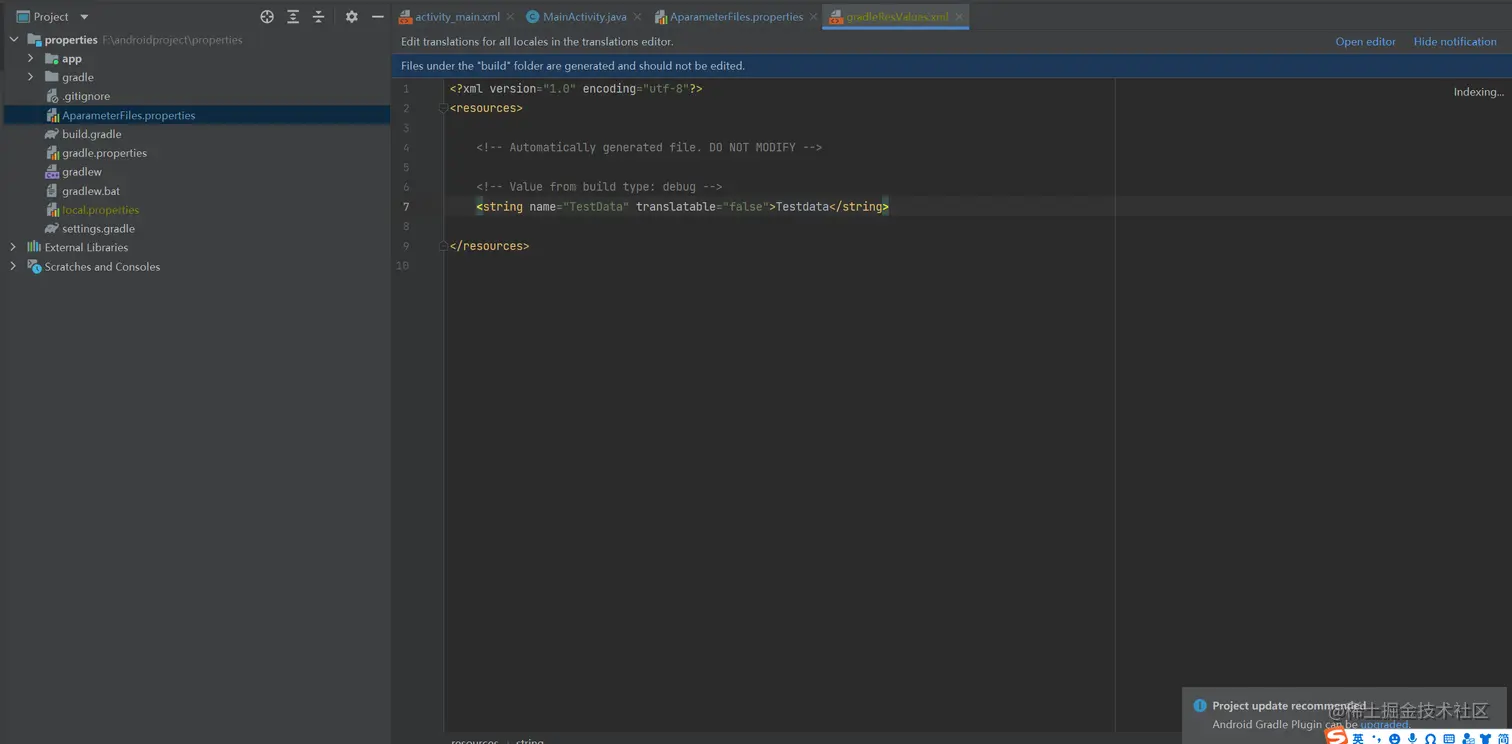The image size is (1512, 744).
Task: Expand the app module folder
Action: [30, 59]
